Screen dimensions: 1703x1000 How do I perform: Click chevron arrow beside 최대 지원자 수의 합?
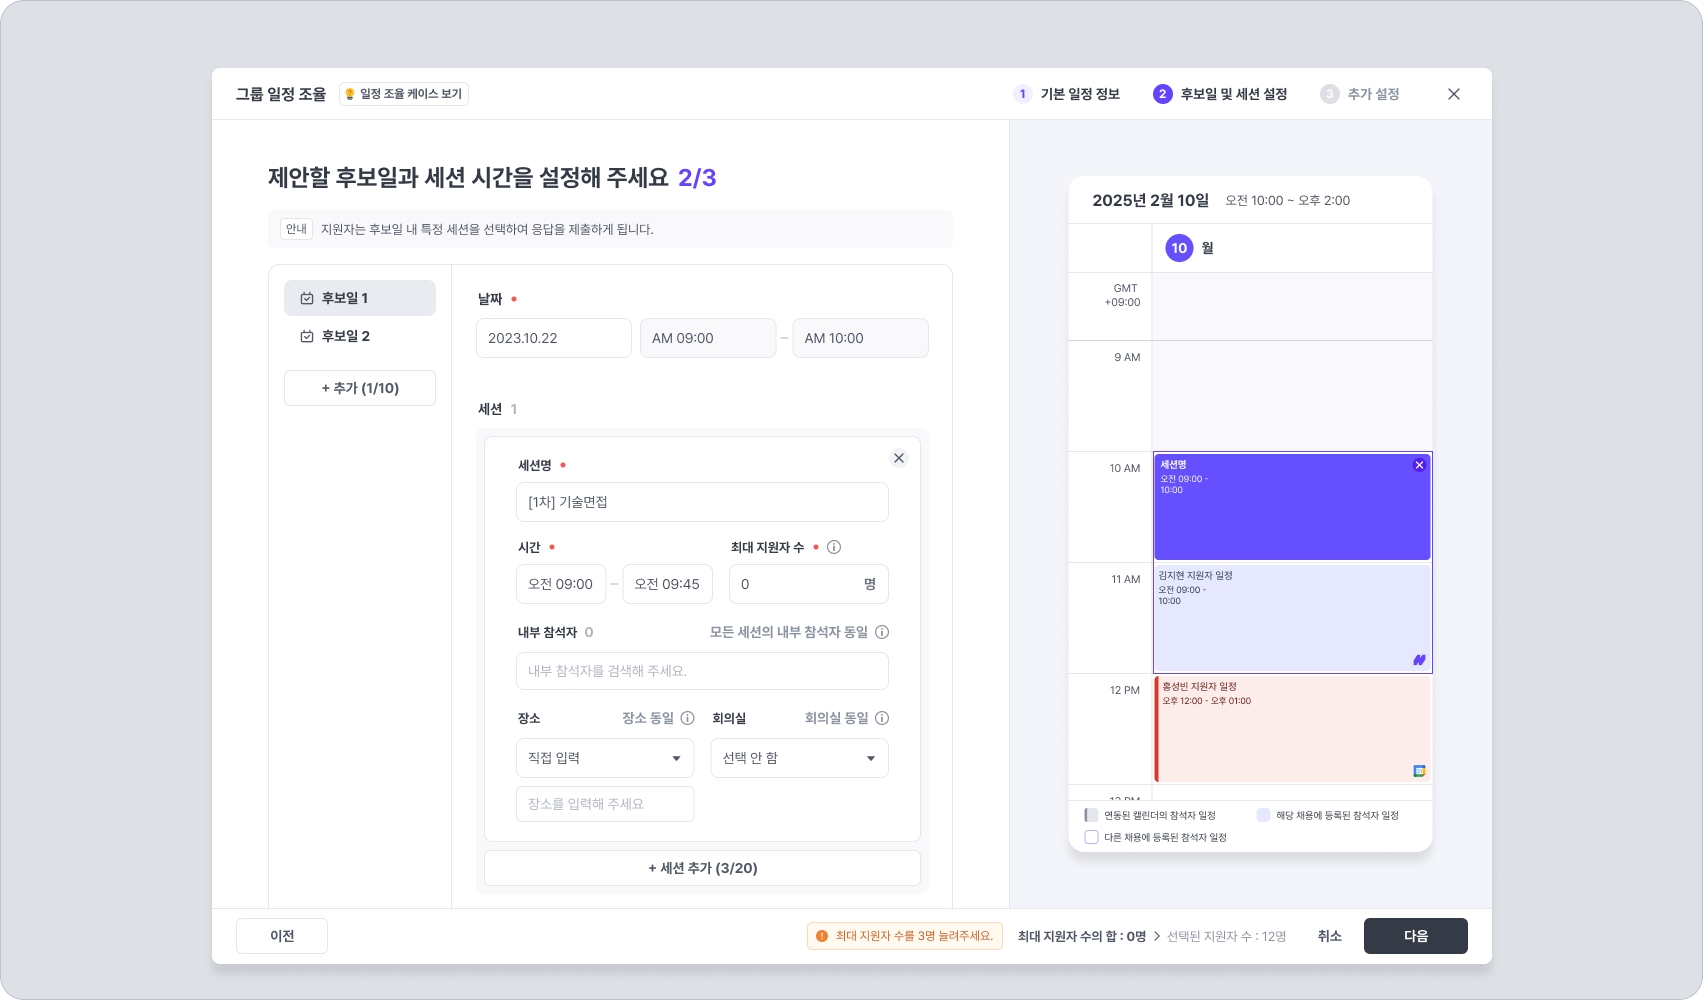coord(1157,936)
